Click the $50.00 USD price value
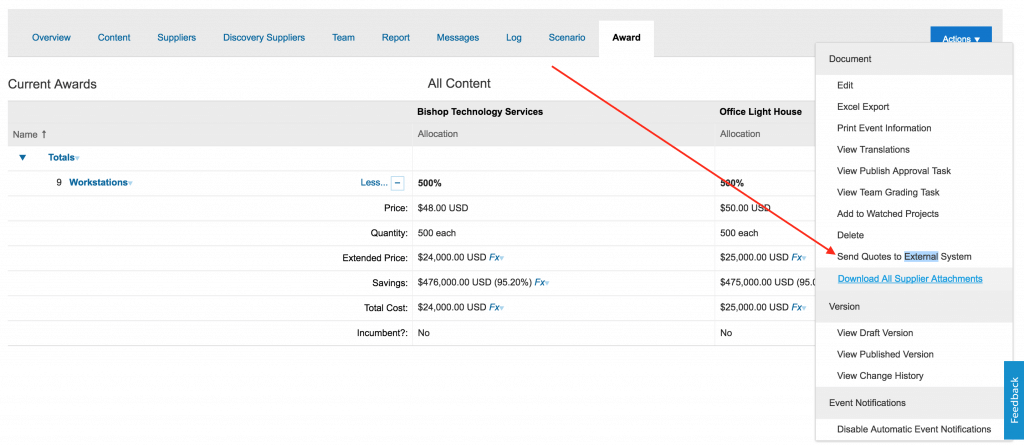Viewport: 1024px width, 446px height. coord(745,208)
